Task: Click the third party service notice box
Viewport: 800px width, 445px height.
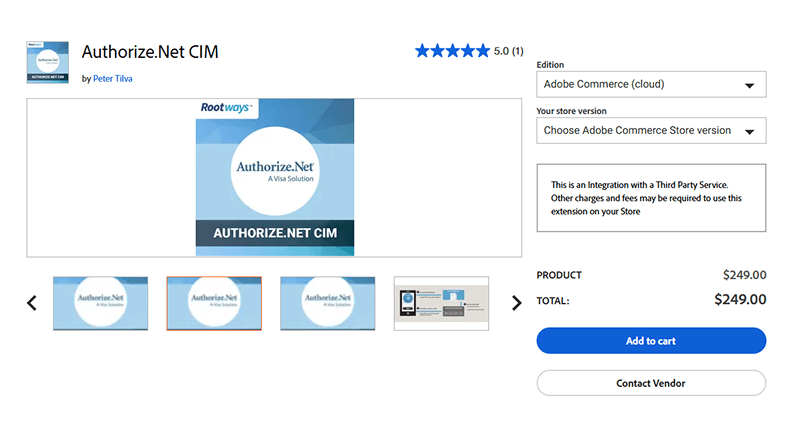Action: pos(651,198)
